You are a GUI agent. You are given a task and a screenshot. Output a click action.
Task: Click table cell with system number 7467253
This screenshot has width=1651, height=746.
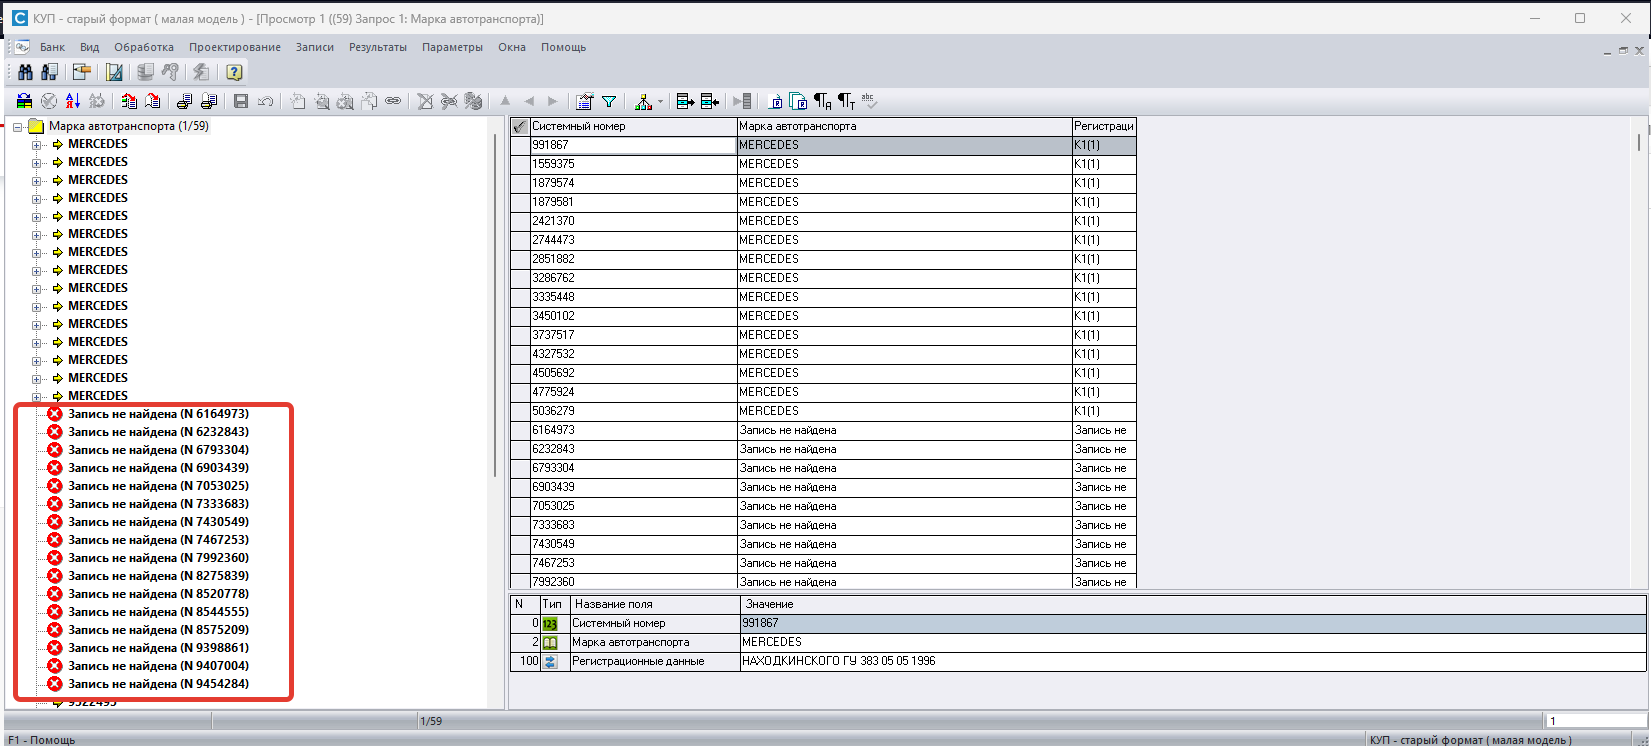tap(633, 563)
